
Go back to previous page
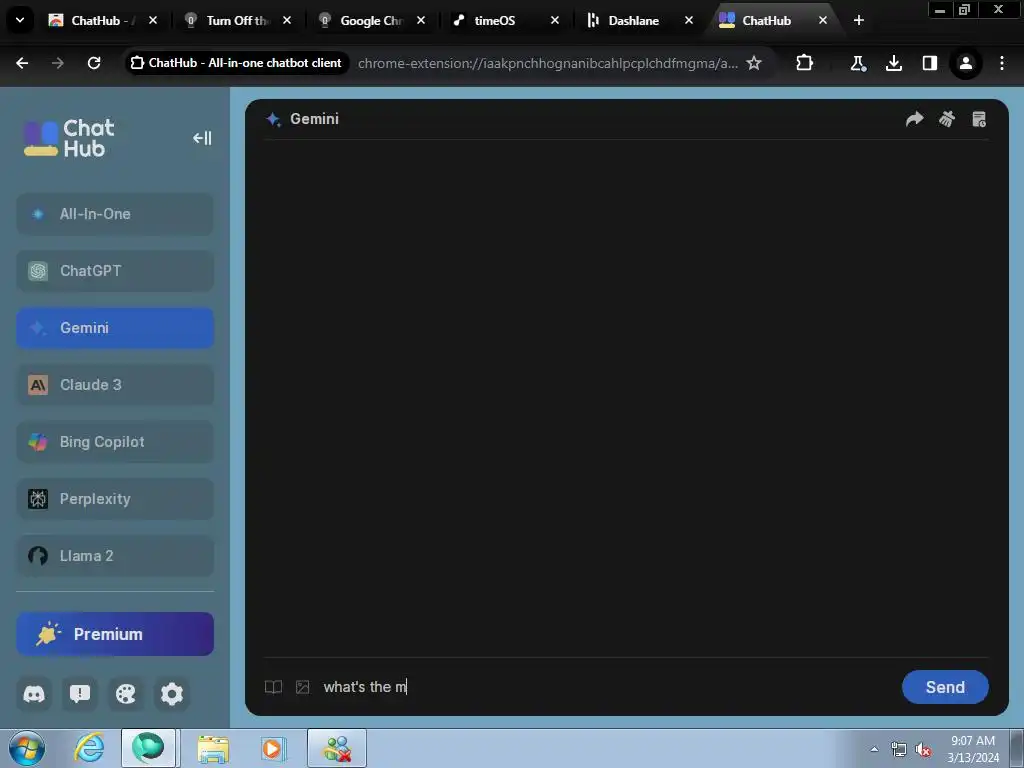coord(22,63)
